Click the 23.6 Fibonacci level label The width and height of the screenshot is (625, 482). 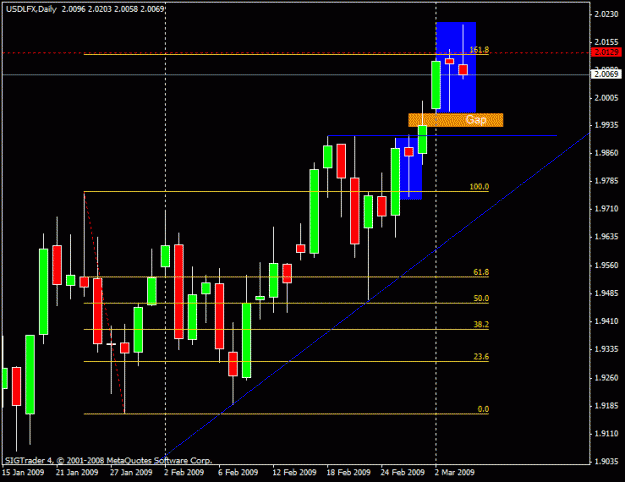click(x=481, y=356)
